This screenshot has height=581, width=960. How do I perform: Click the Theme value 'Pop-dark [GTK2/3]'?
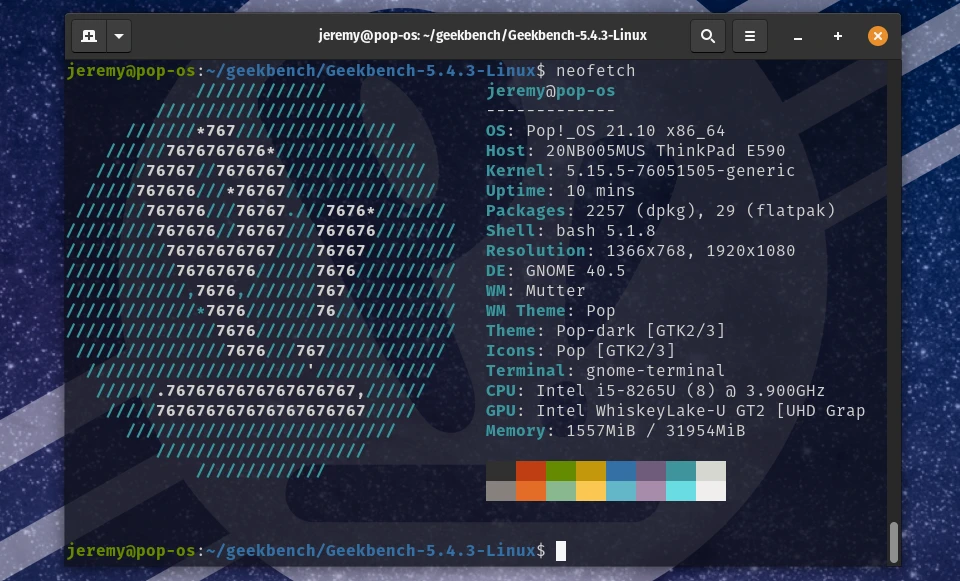(x=640, y=331)
